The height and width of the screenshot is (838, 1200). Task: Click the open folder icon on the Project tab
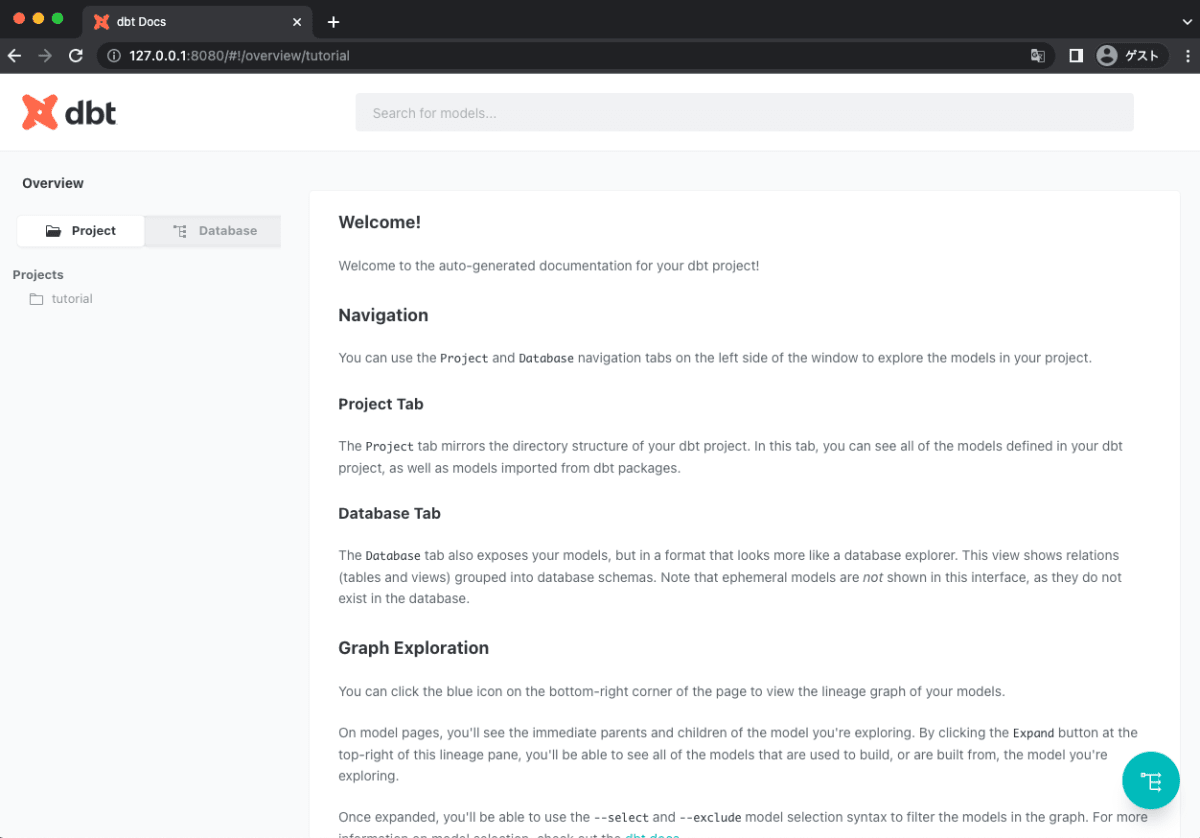point(53,231)
